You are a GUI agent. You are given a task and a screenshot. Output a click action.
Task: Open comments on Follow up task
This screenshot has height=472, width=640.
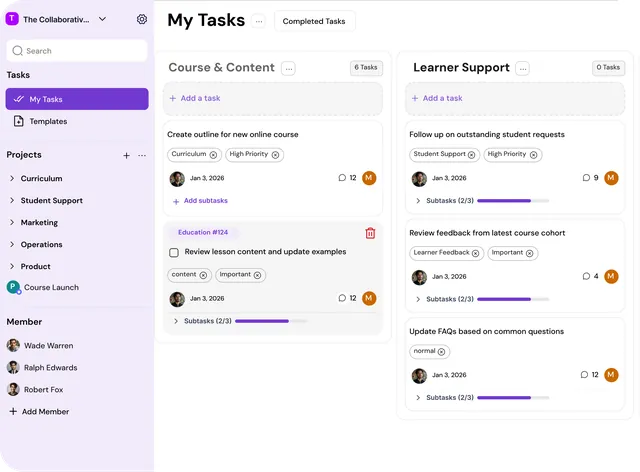[590, 178]
